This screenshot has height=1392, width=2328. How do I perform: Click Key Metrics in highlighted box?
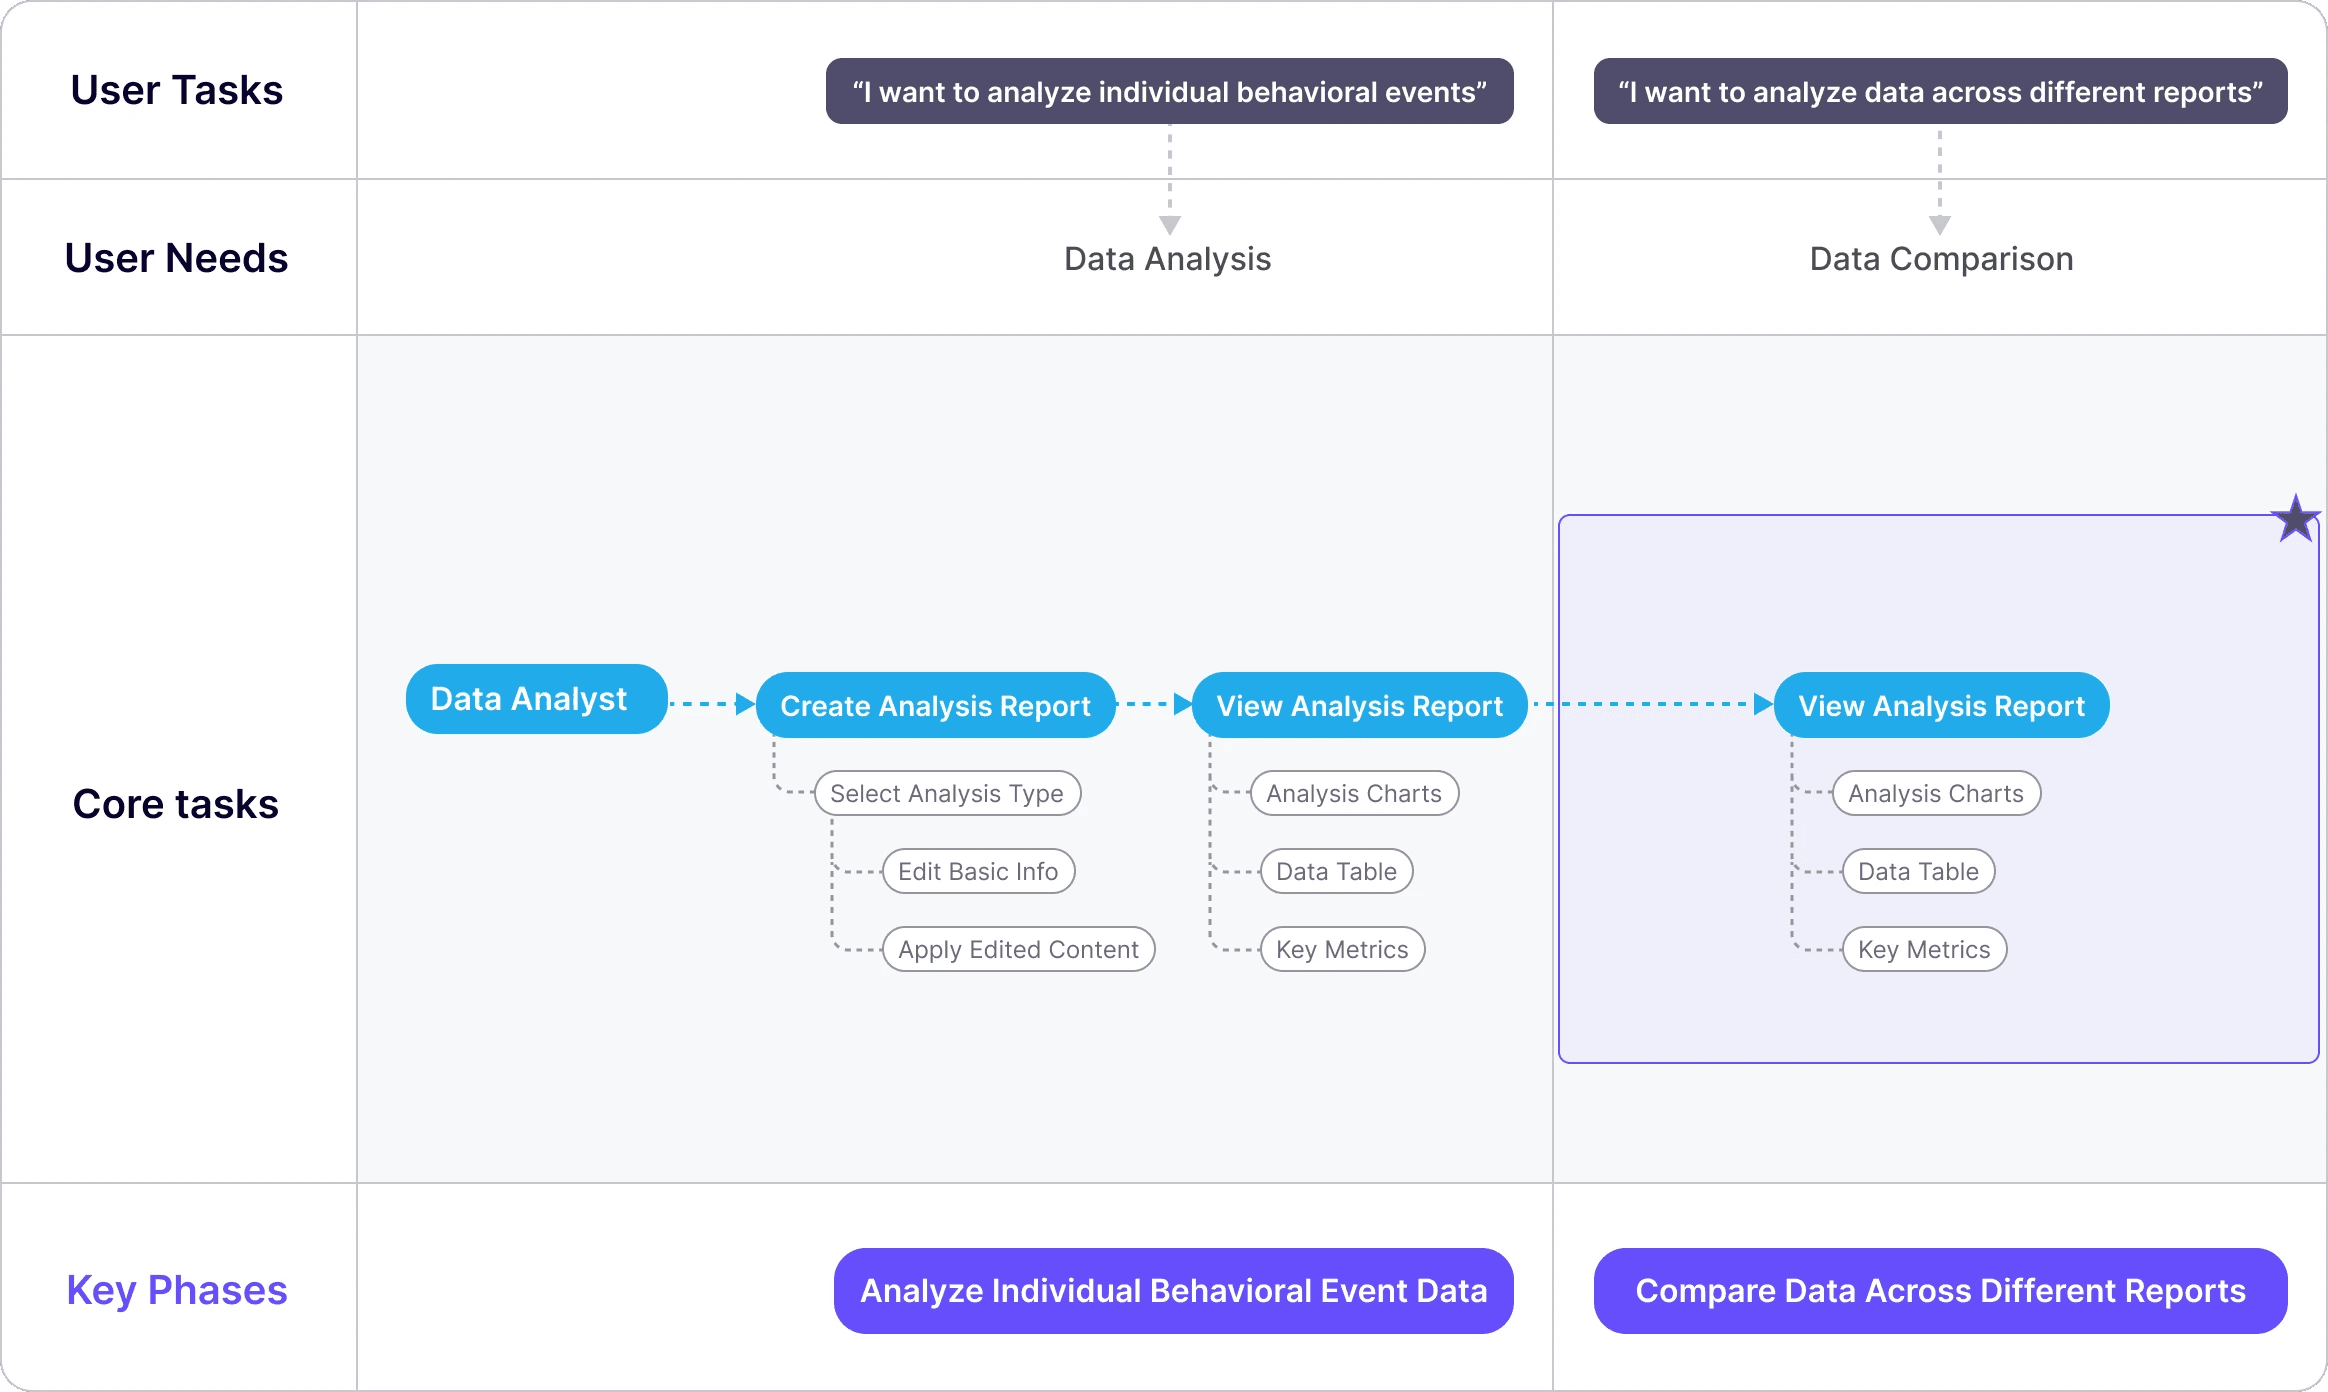coord(1924,949)
